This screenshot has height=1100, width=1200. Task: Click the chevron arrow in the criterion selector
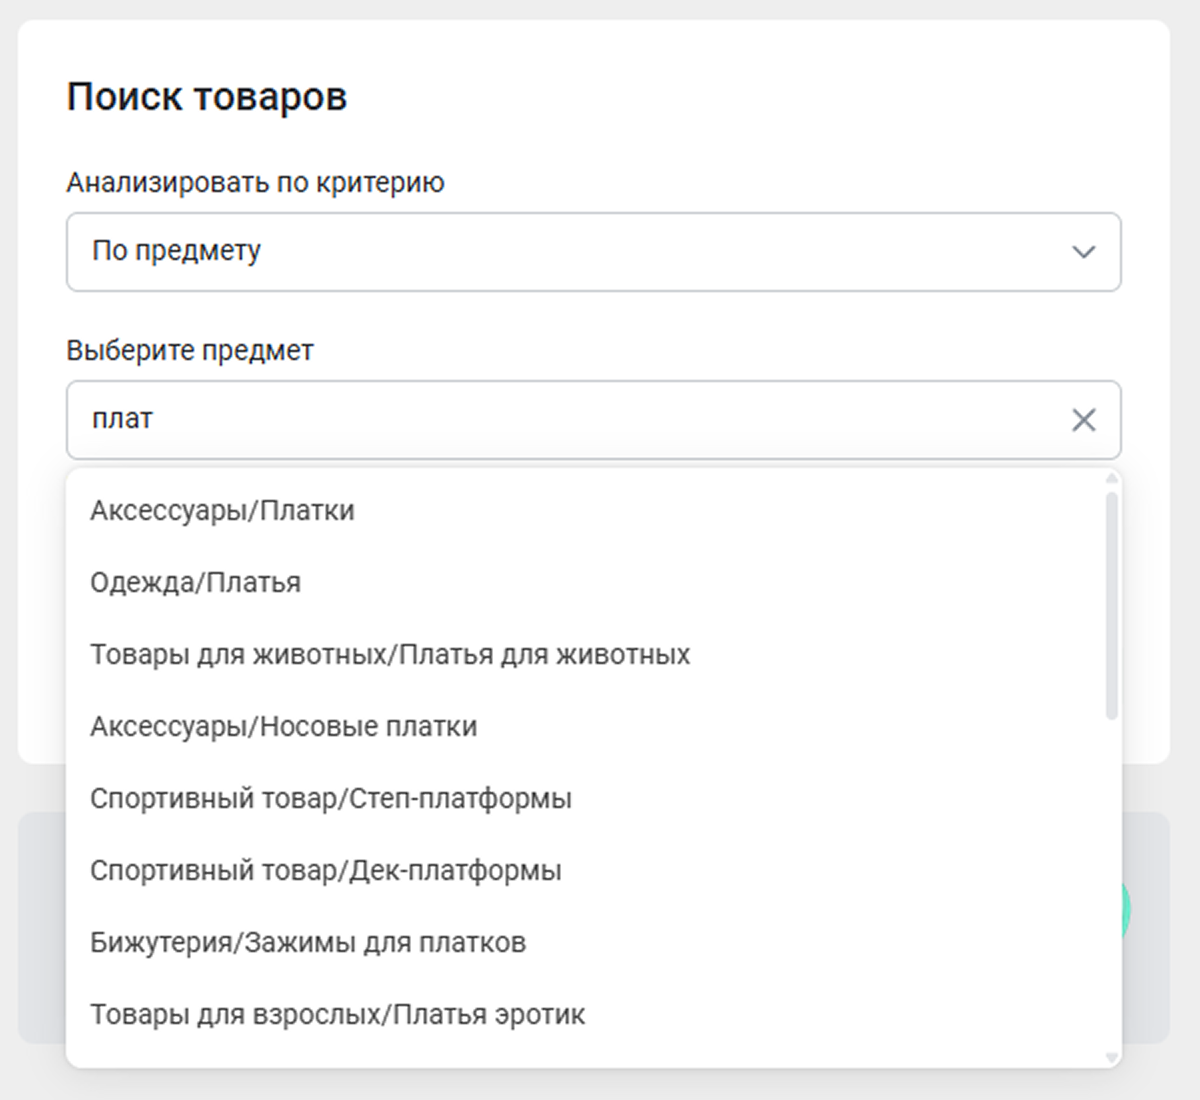pos(1083,252)
